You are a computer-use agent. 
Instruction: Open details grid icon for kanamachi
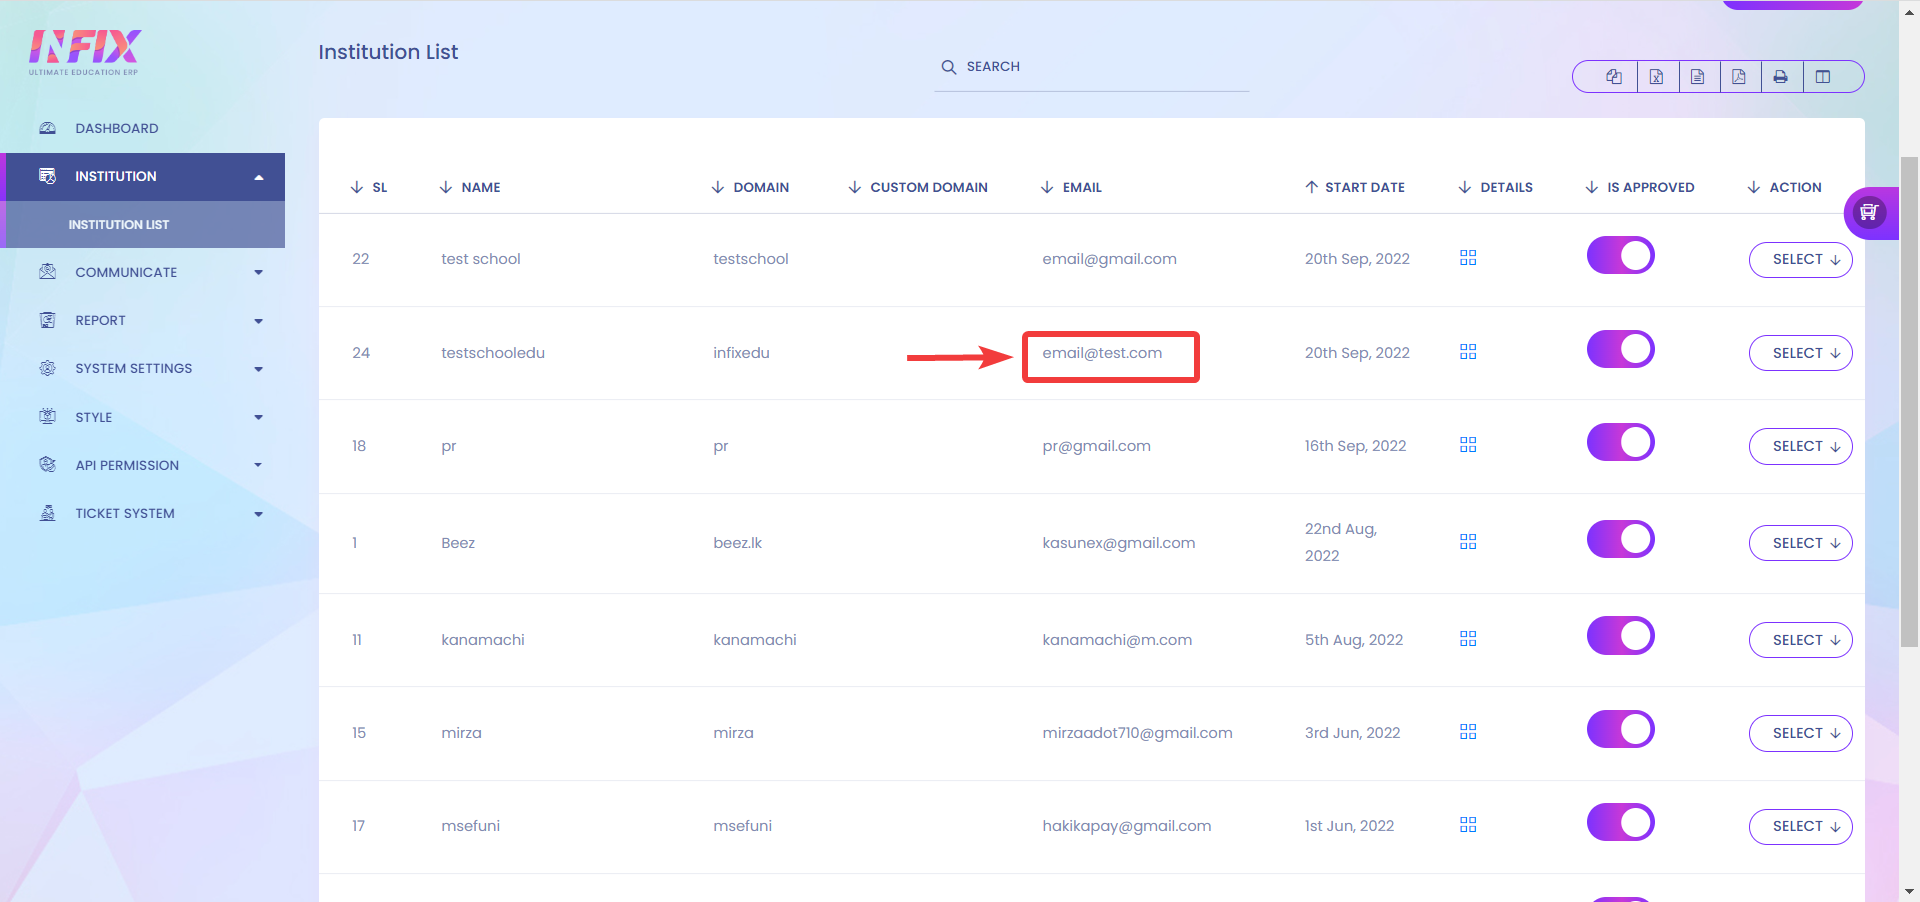click(1468, 639)
